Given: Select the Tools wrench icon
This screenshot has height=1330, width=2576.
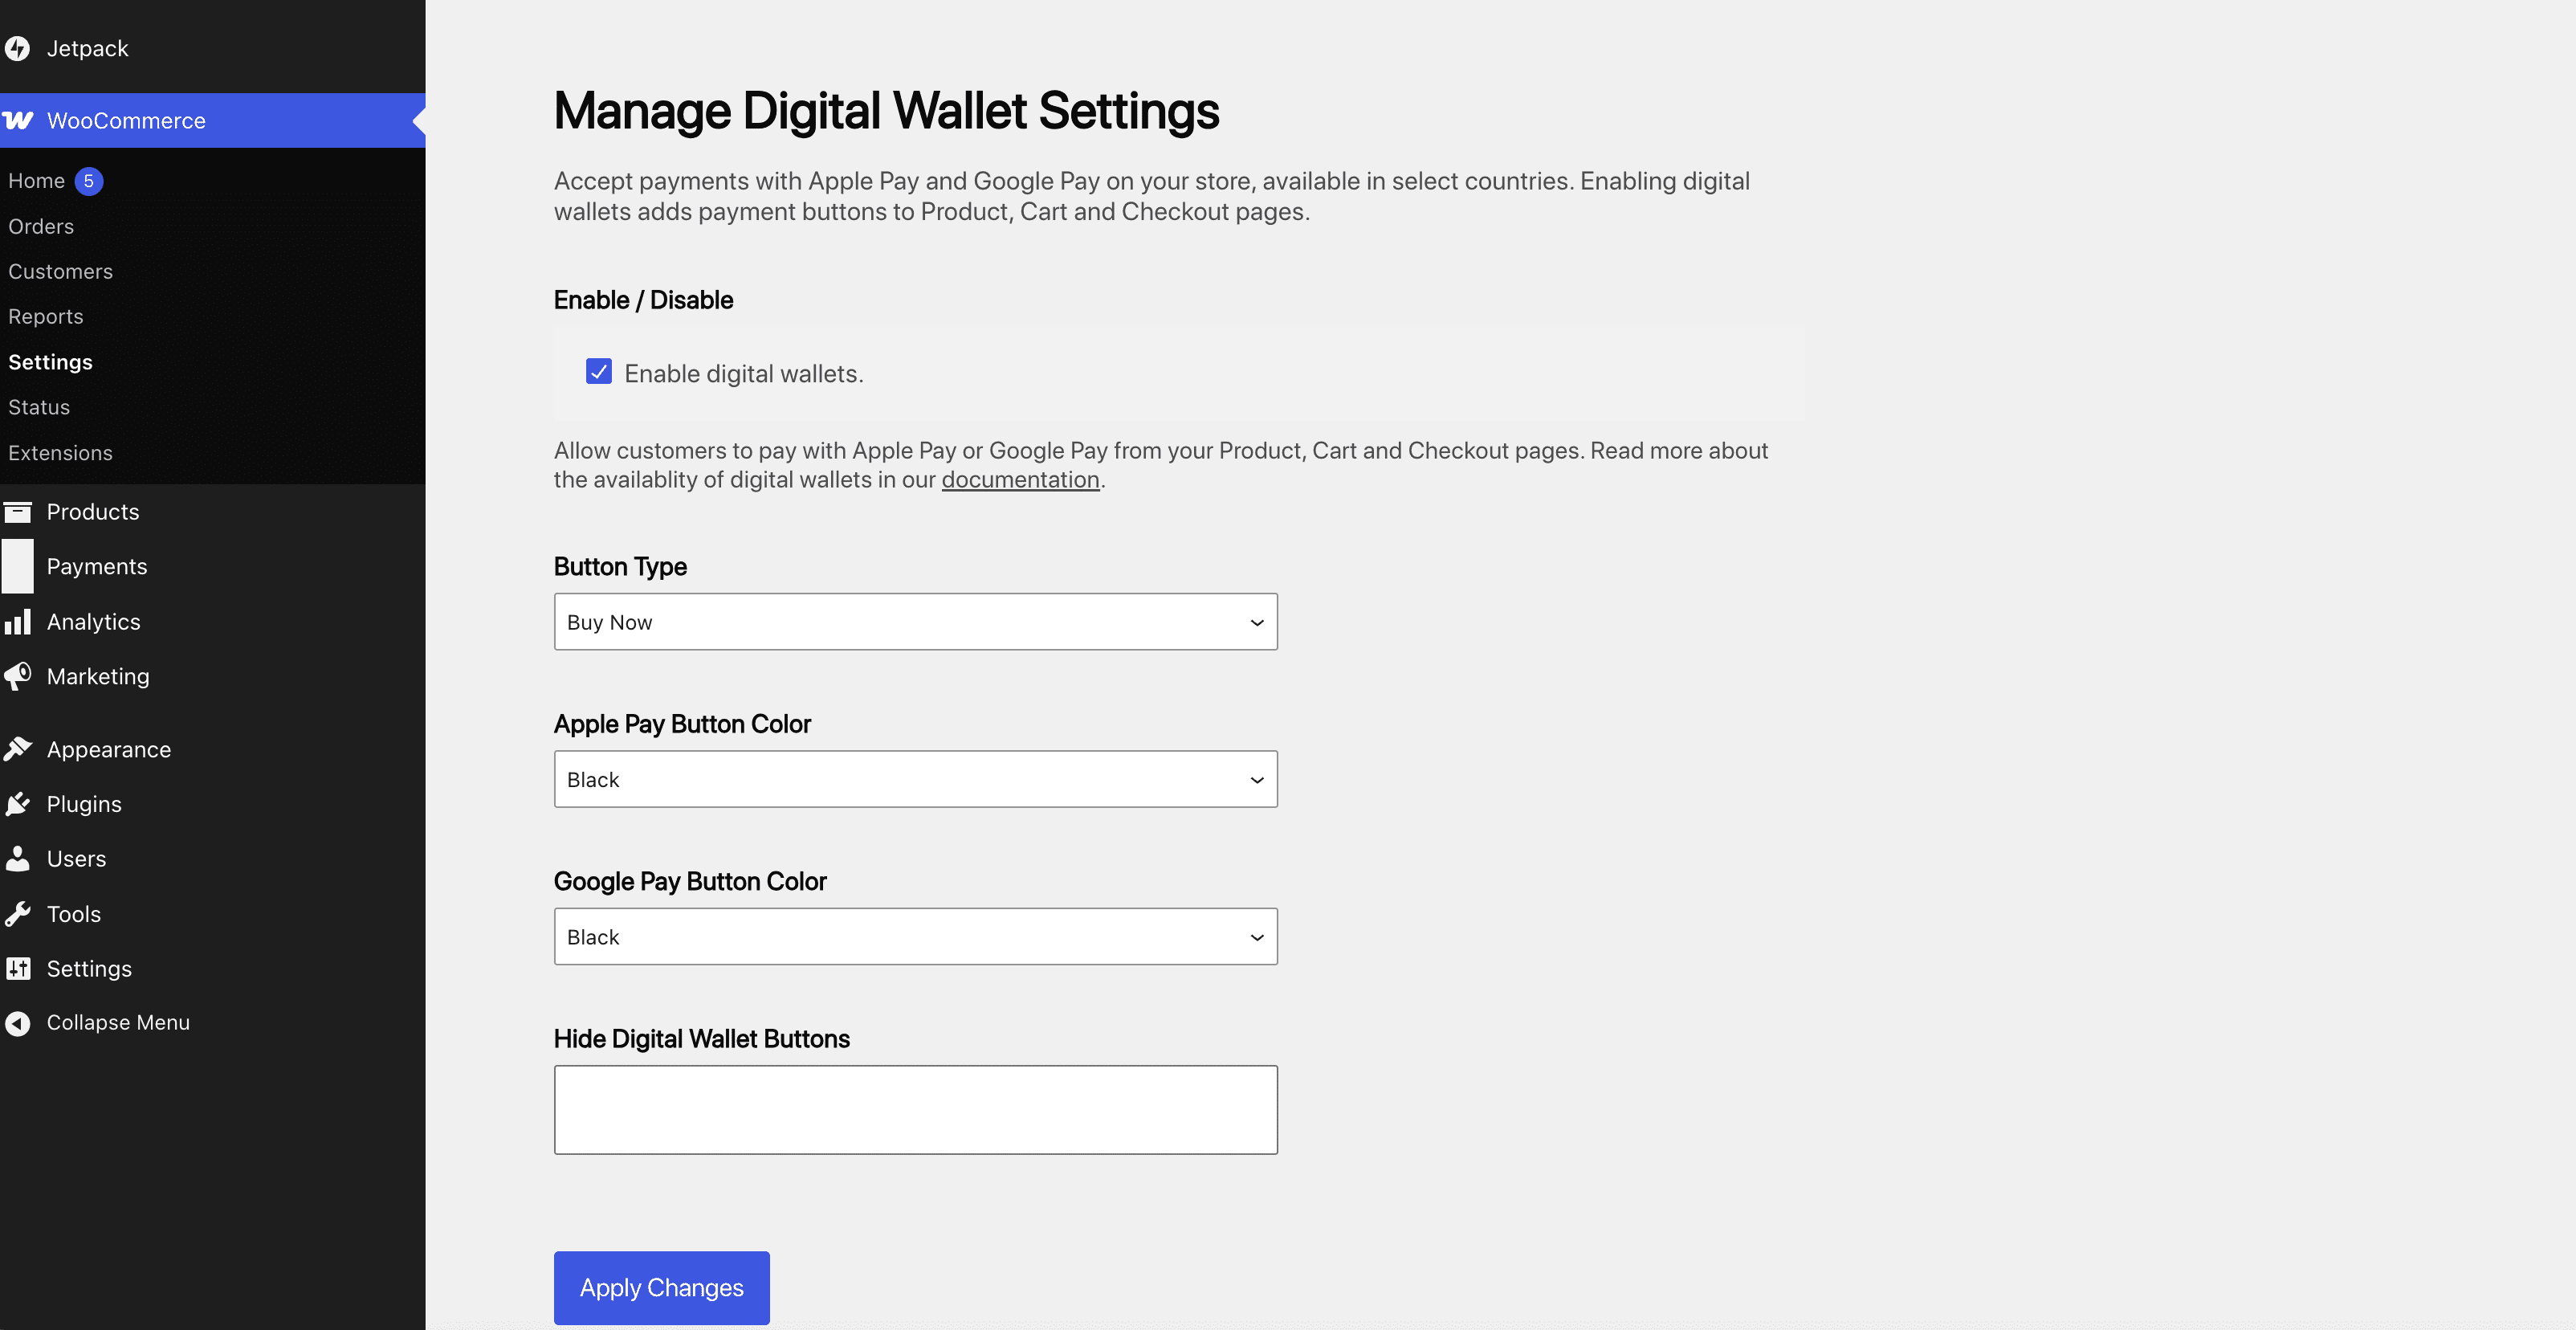Looking at the screenshot, I should (x=18, y=913).
